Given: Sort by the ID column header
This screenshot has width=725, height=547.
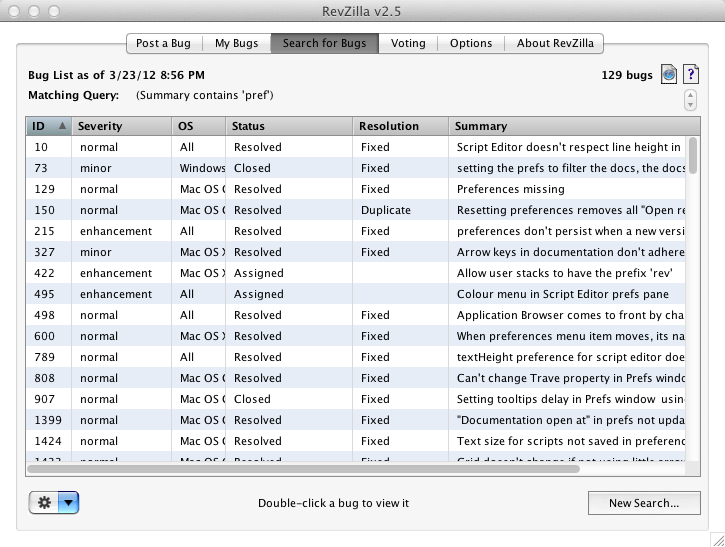Looking at the screenshot, I should pos(49,126).
